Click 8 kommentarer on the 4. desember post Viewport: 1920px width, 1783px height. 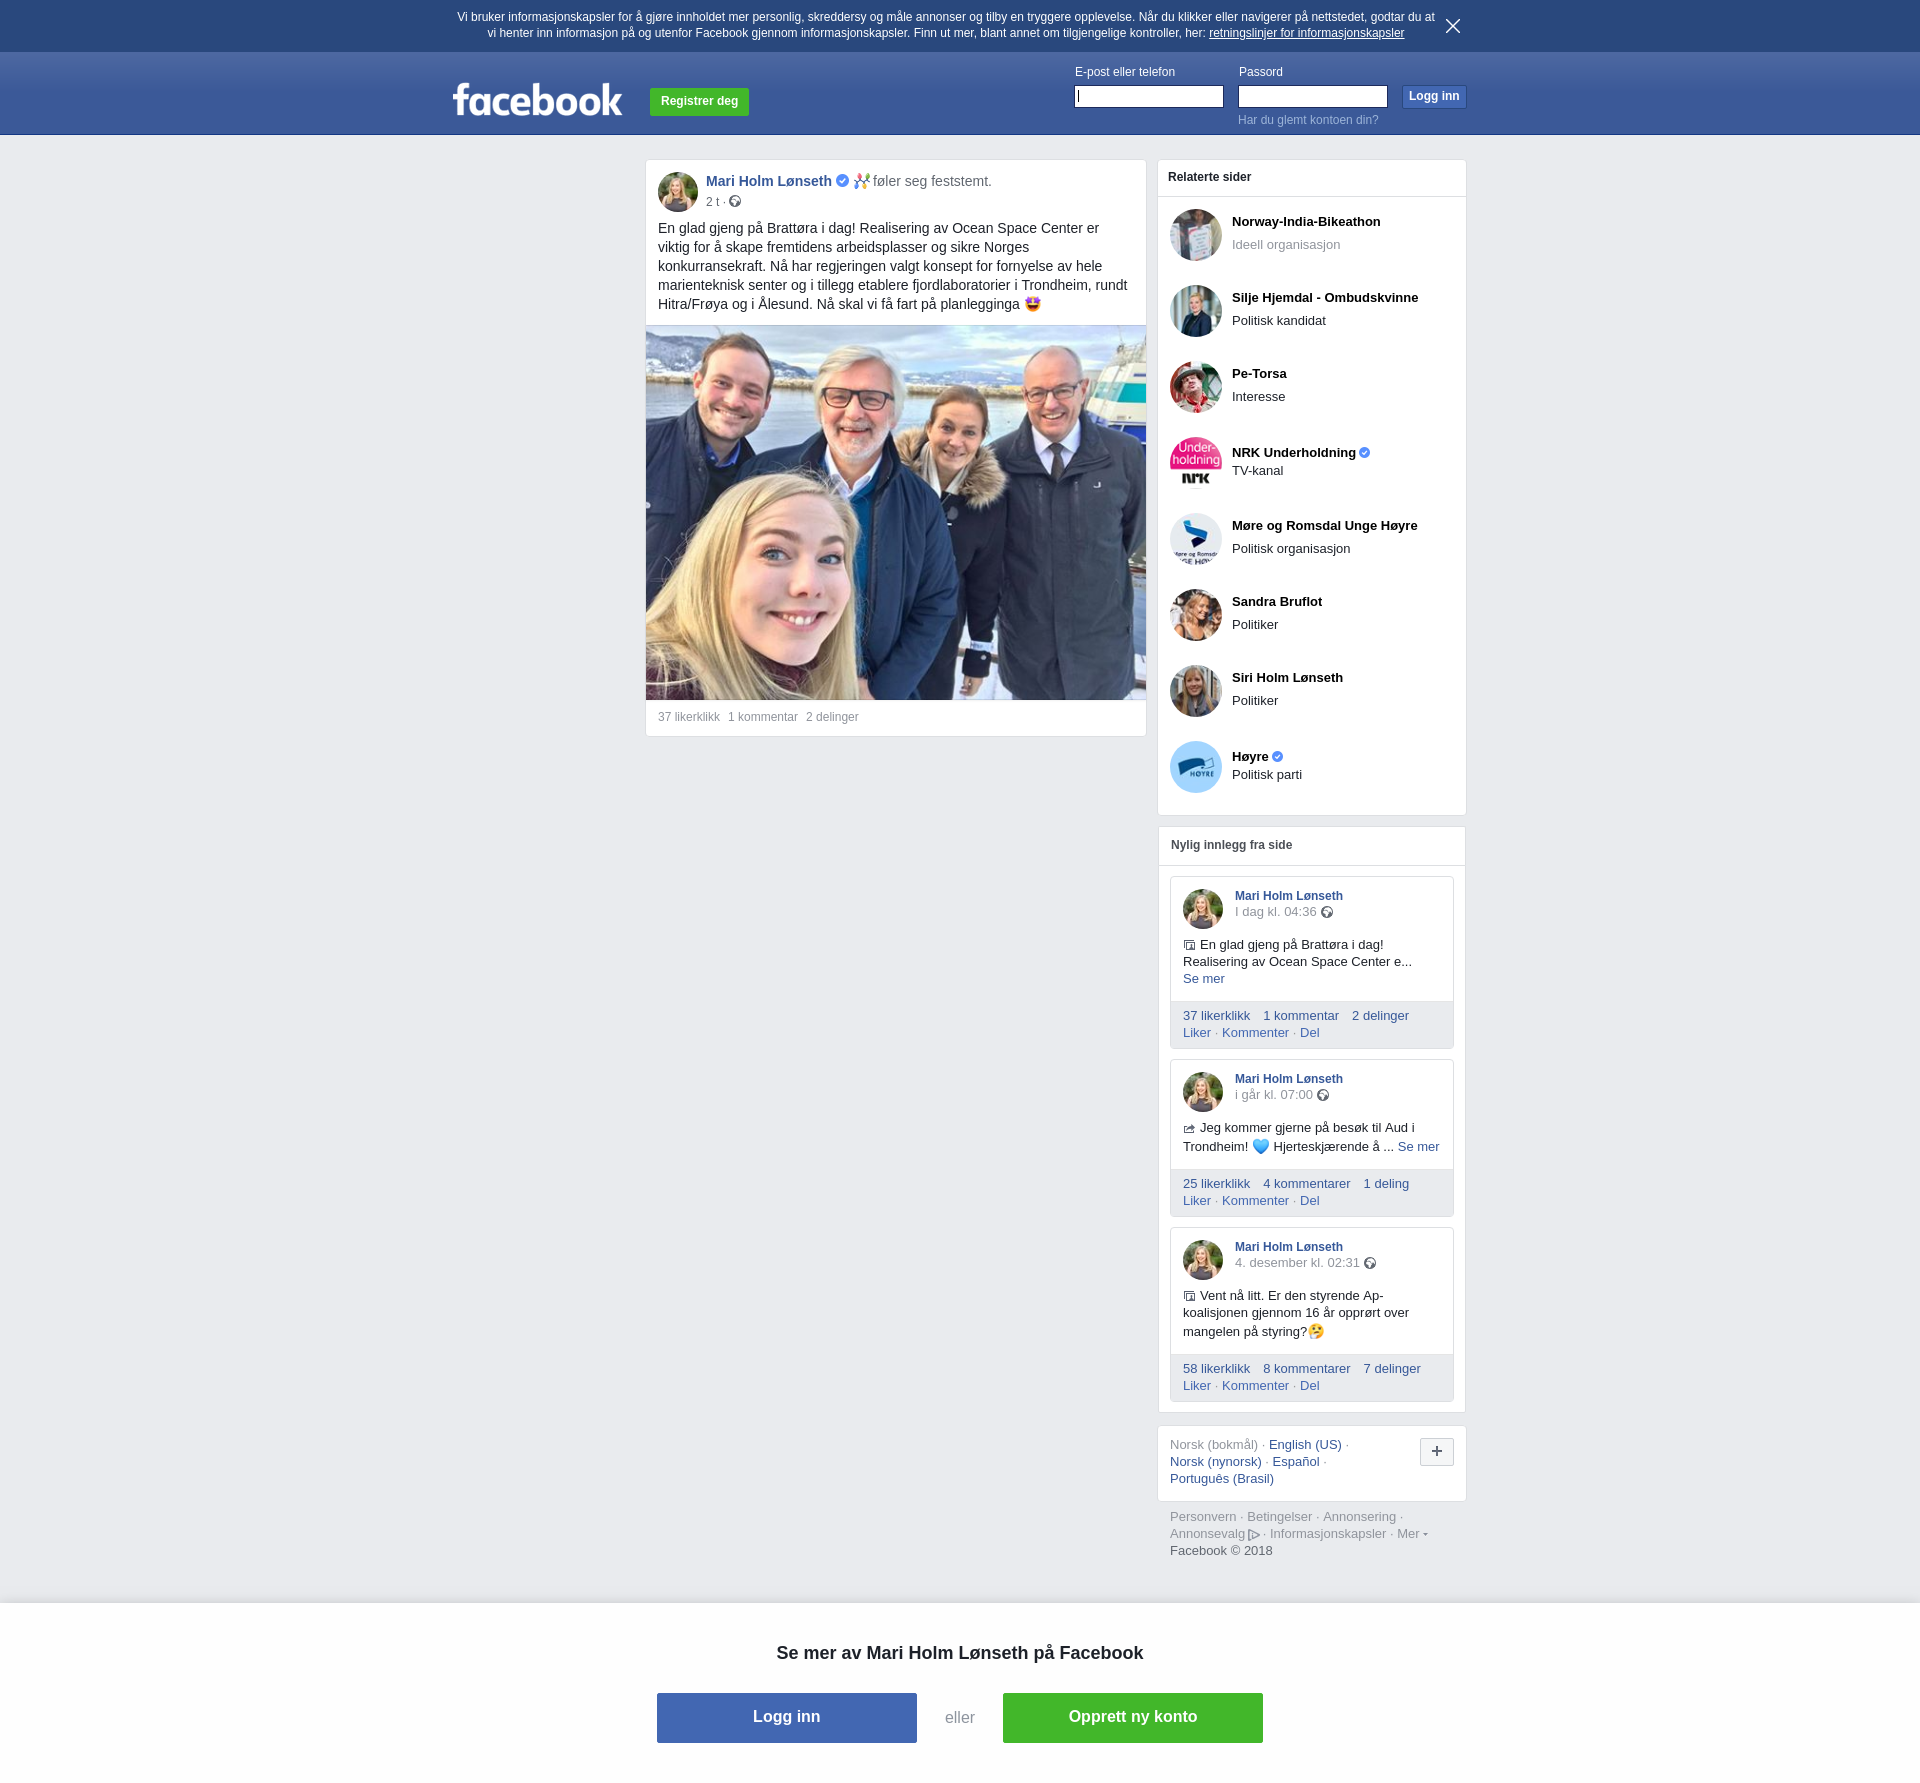point(1306,1369)
